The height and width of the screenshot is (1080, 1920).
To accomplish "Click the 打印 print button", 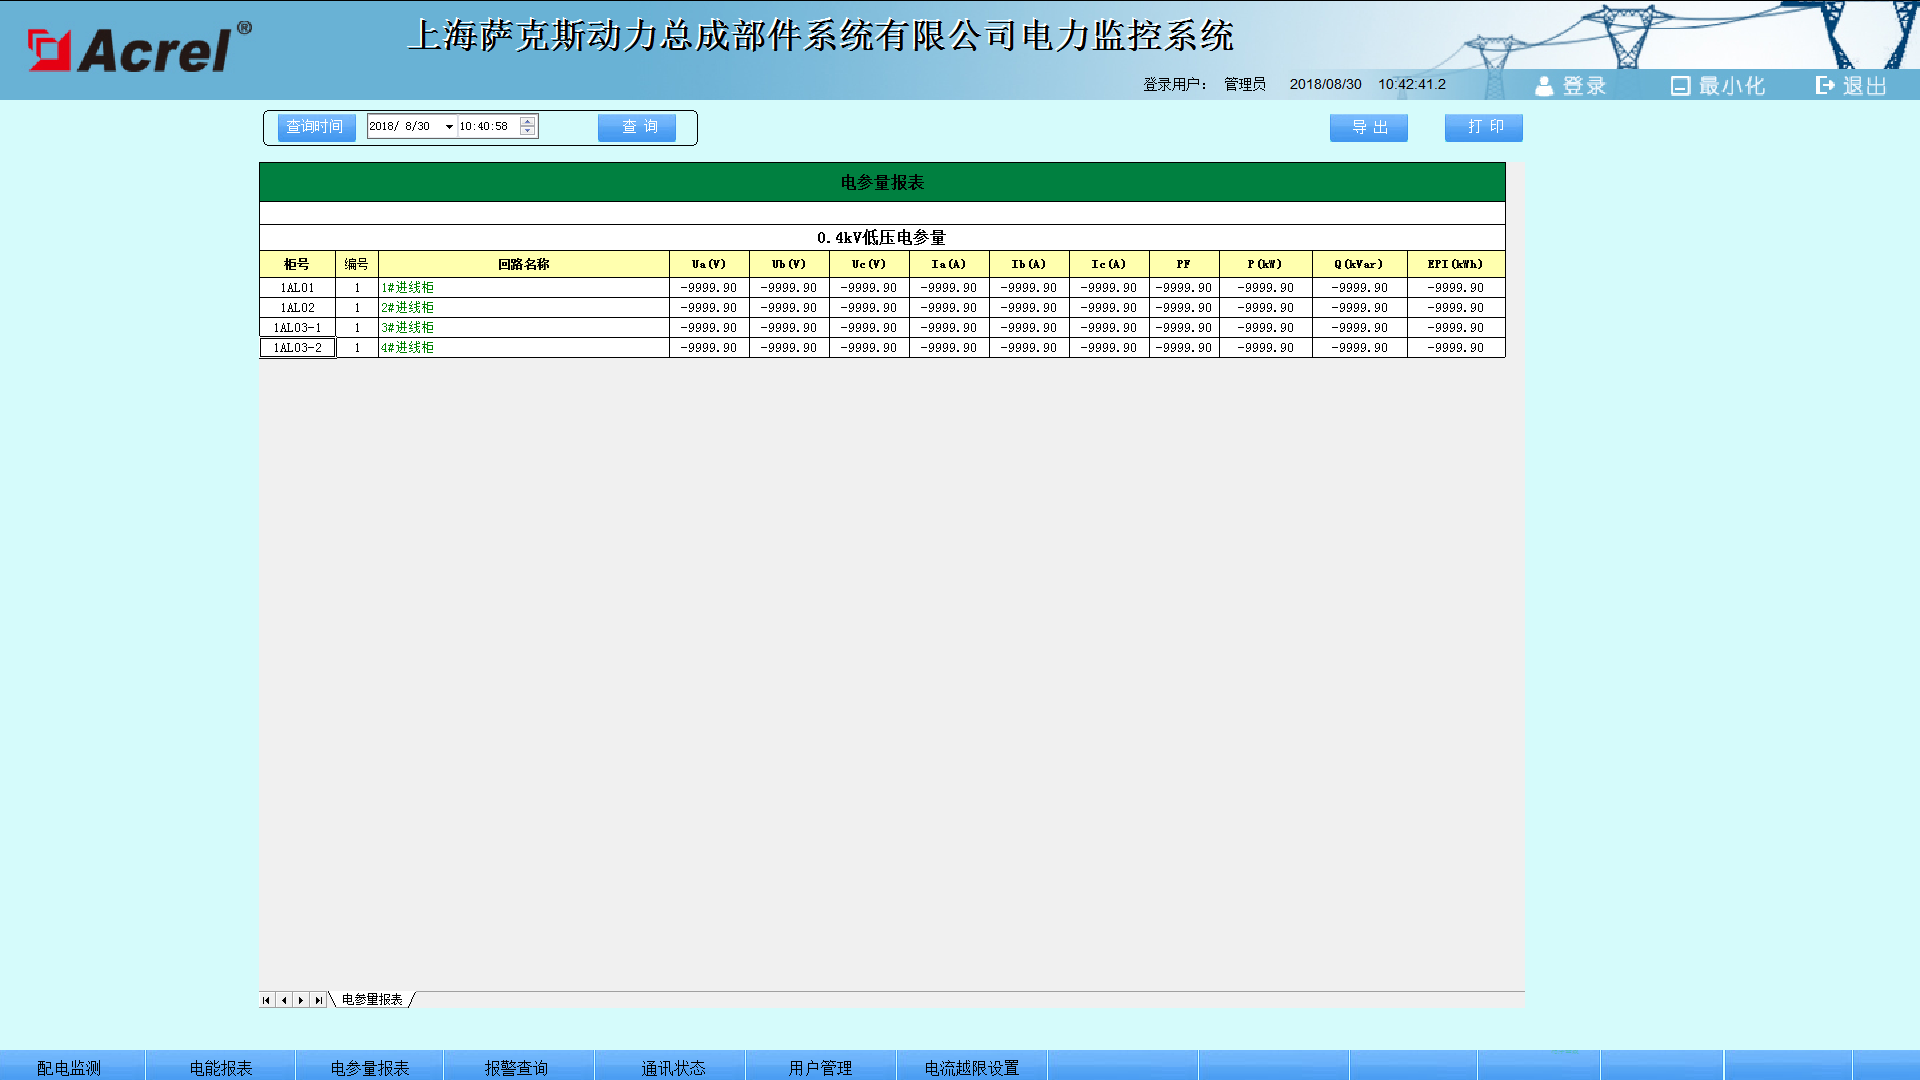I will coord(1484,127).
